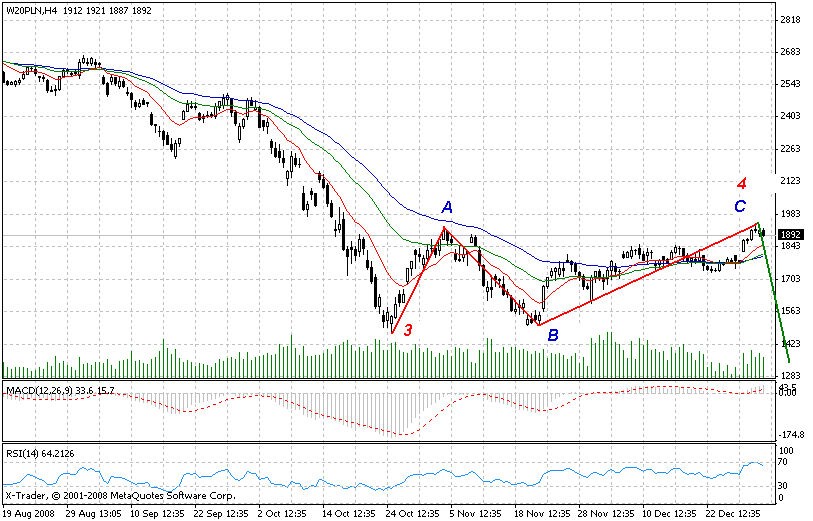Click the 2 Oct 12:35 date label
Viewport: 813px width, 521px height.
click(283, 514)
